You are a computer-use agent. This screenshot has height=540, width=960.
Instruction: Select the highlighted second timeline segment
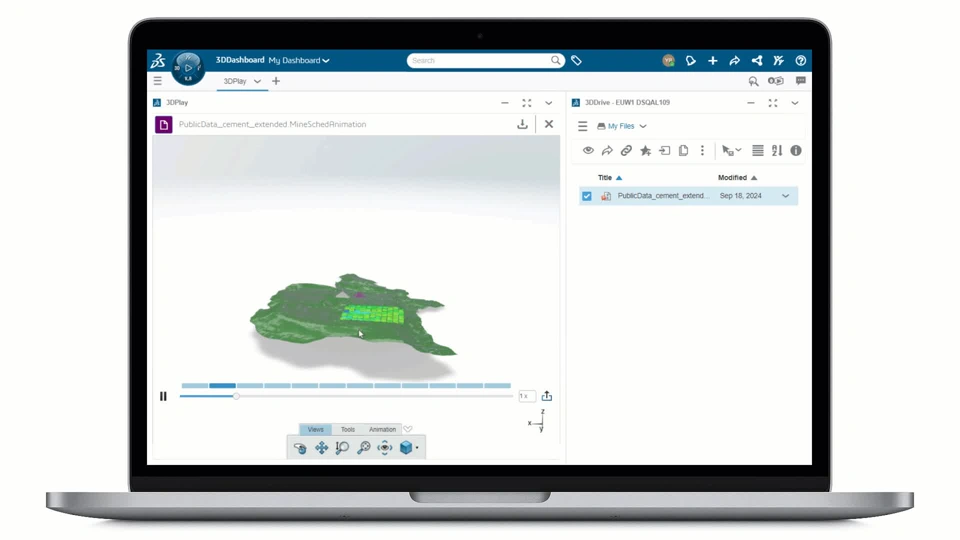[x=222, y=386]
